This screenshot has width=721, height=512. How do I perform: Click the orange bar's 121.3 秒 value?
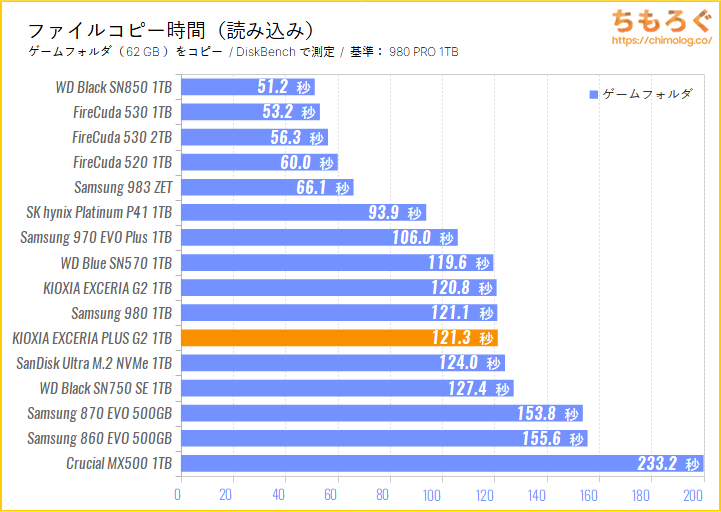tap(463, 338)
